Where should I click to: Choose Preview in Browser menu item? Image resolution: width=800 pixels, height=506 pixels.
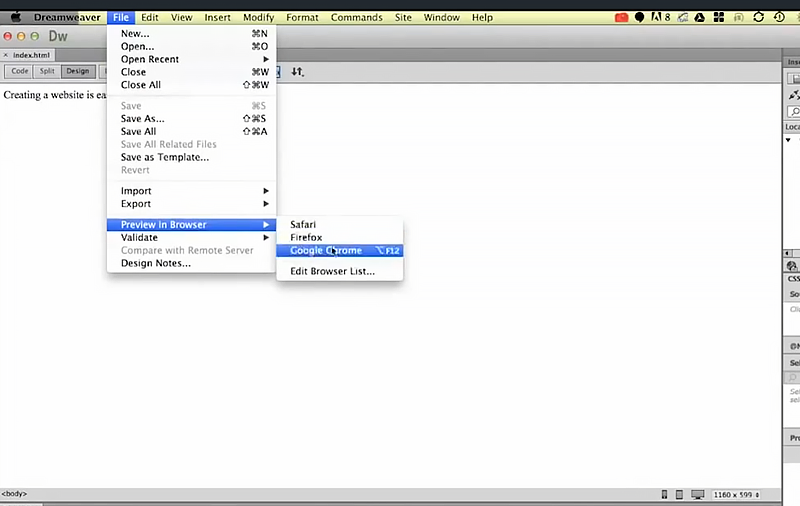192,224
